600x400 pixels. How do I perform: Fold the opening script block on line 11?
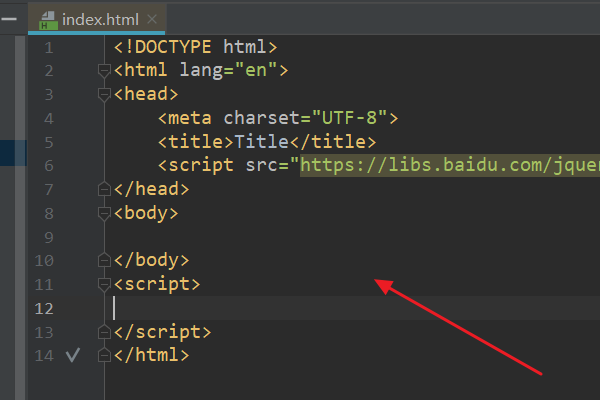tap(104, 284)
